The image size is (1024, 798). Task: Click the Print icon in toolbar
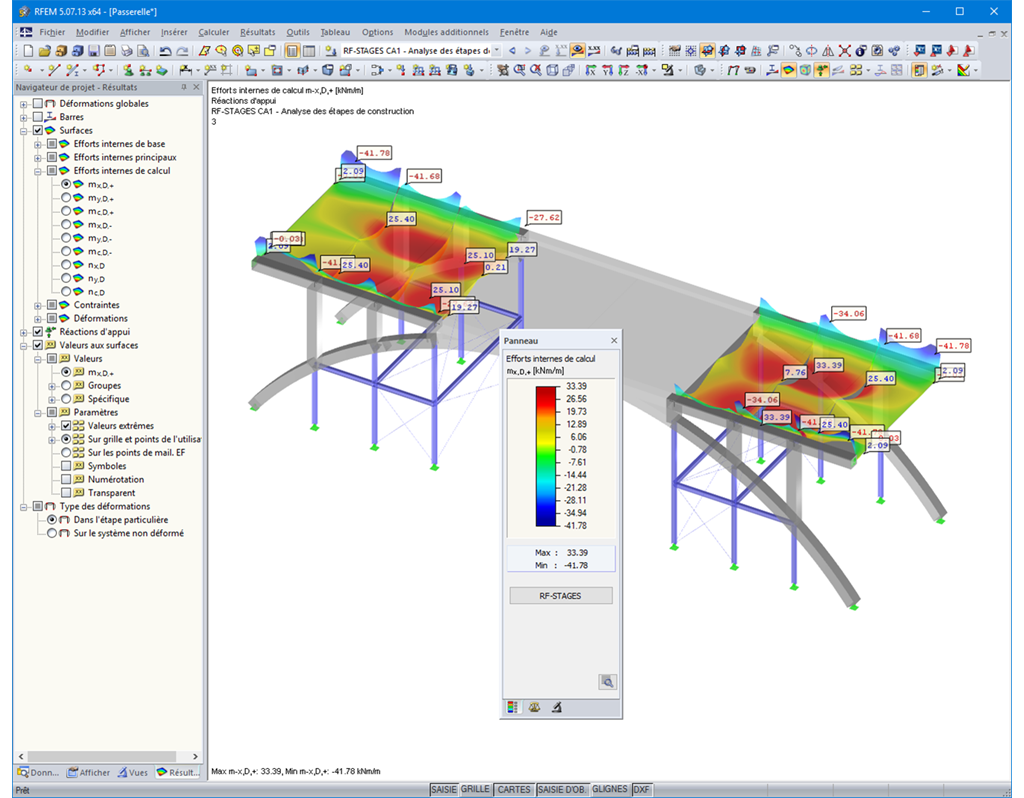pyautogui.click(x=127, y=51)
